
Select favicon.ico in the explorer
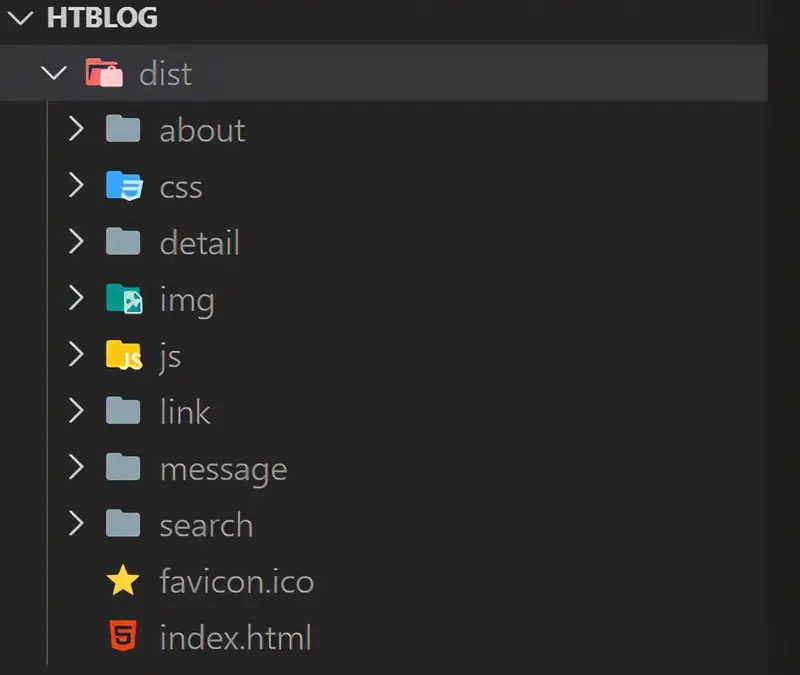tap(236, 581)
